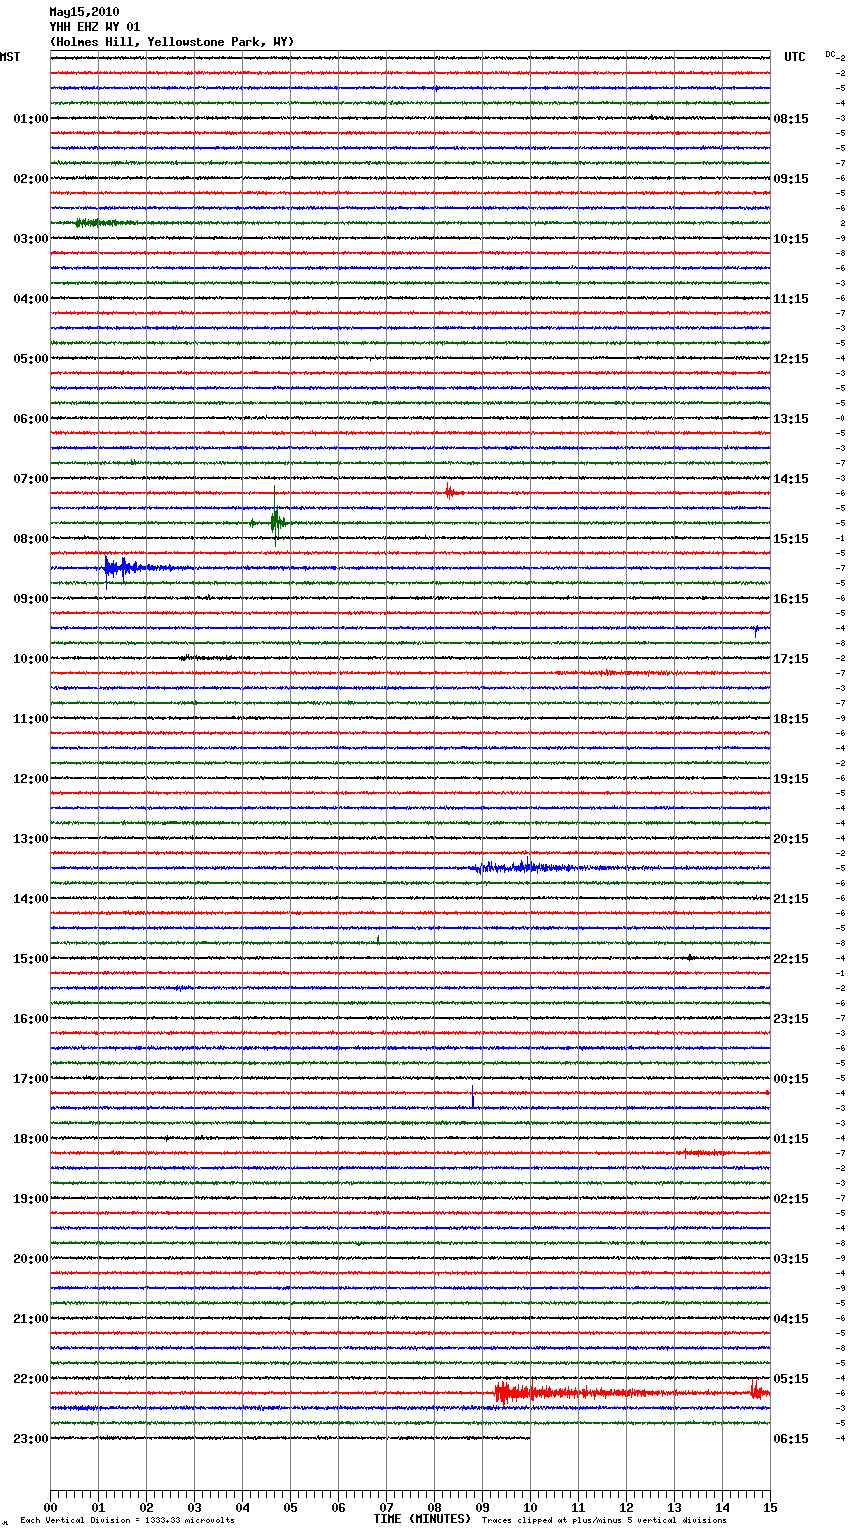This screenshot has height=1534, width=850.
Task: Click the large green seismic burst near 07:45 MST
Action: 276,521
